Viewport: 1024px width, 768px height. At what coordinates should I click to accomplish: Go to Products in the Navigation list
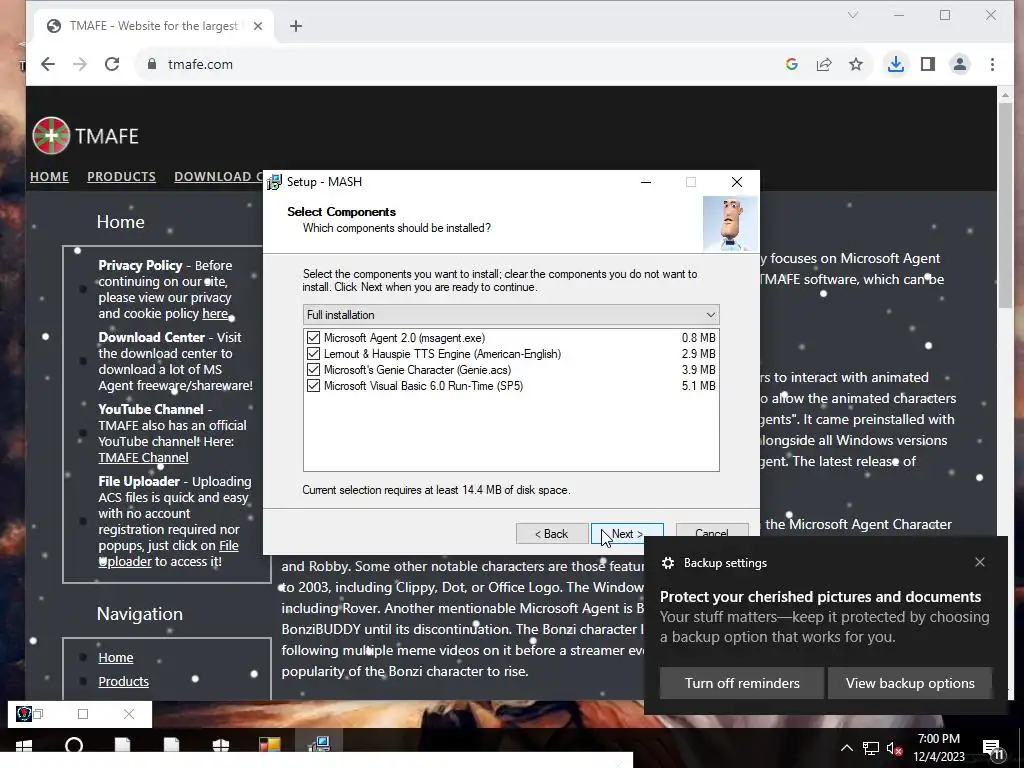[x=123, y=681]
